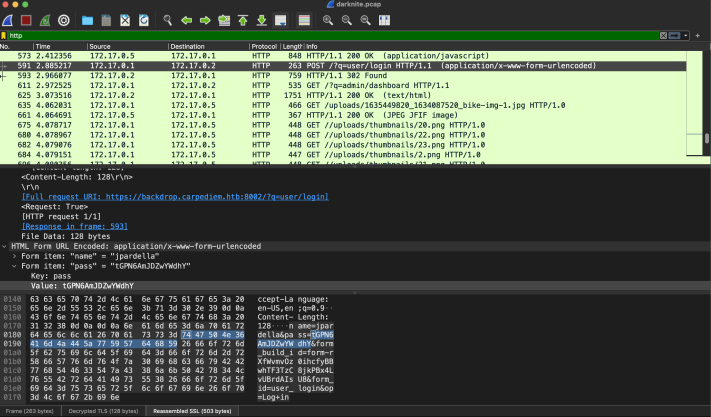This screenshot has width=711, height=417.
Task: Collapse the HTML Form URL Encoded tree
Action: click(5, 245)
